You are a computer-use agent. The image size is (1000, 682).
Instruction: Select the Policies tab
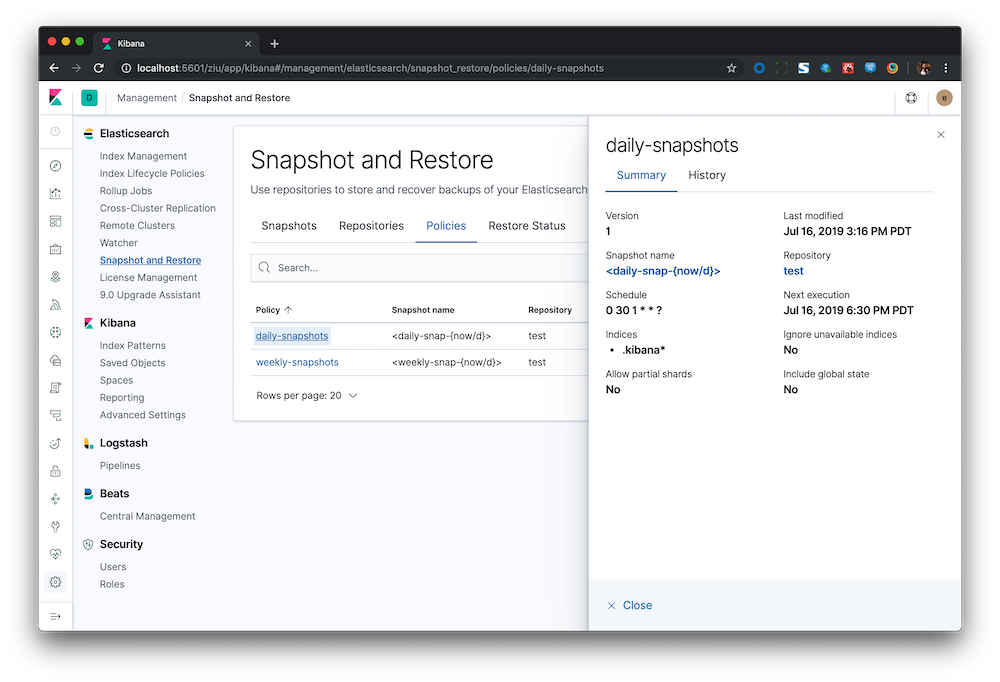446,226
